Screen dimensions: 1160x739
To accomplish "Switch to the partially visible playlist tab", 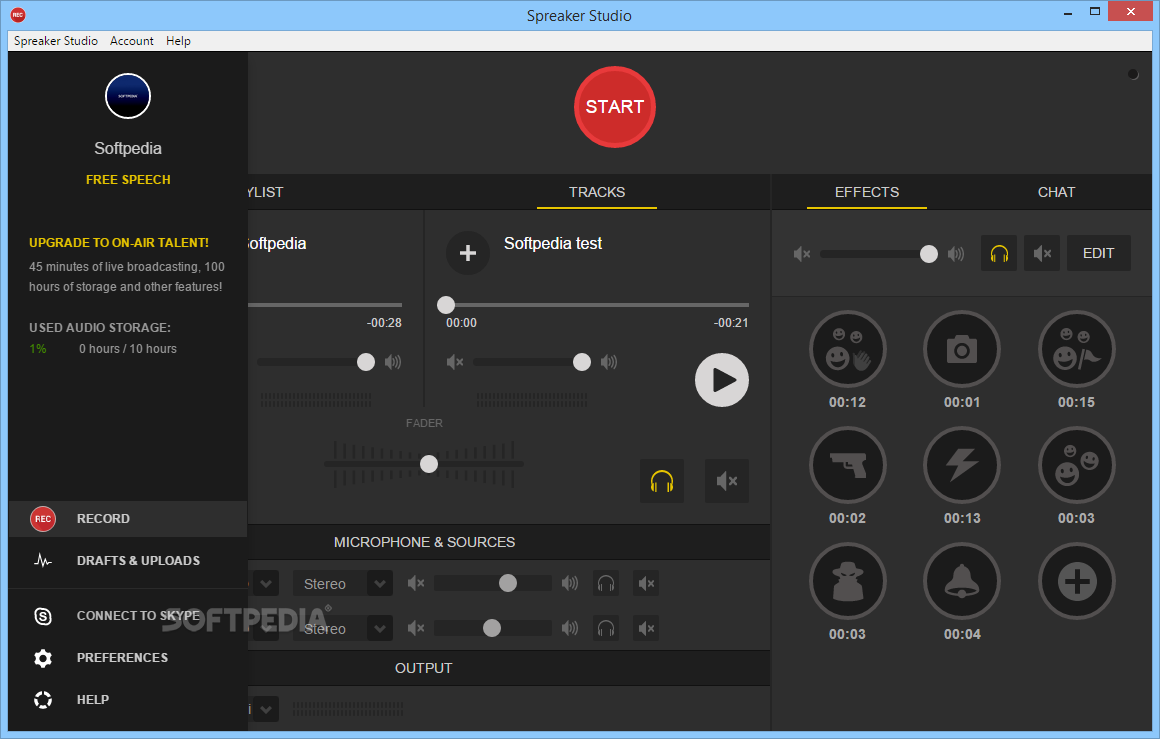I will [x=266, y=192].
